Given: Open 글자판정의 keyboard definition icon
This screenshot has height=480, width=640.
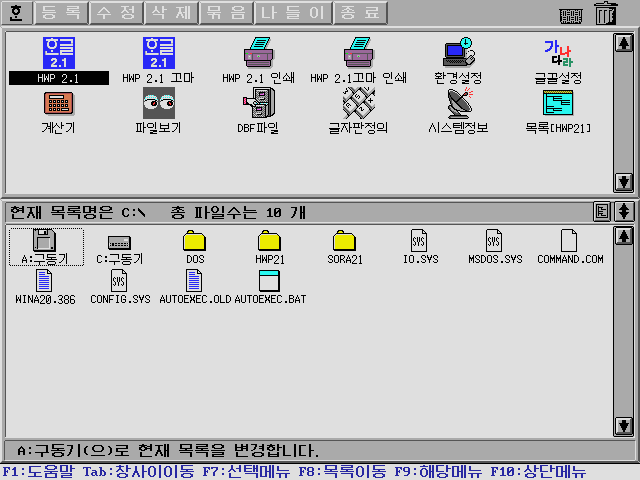Looking at the screenshot, I should pos(358,103).
